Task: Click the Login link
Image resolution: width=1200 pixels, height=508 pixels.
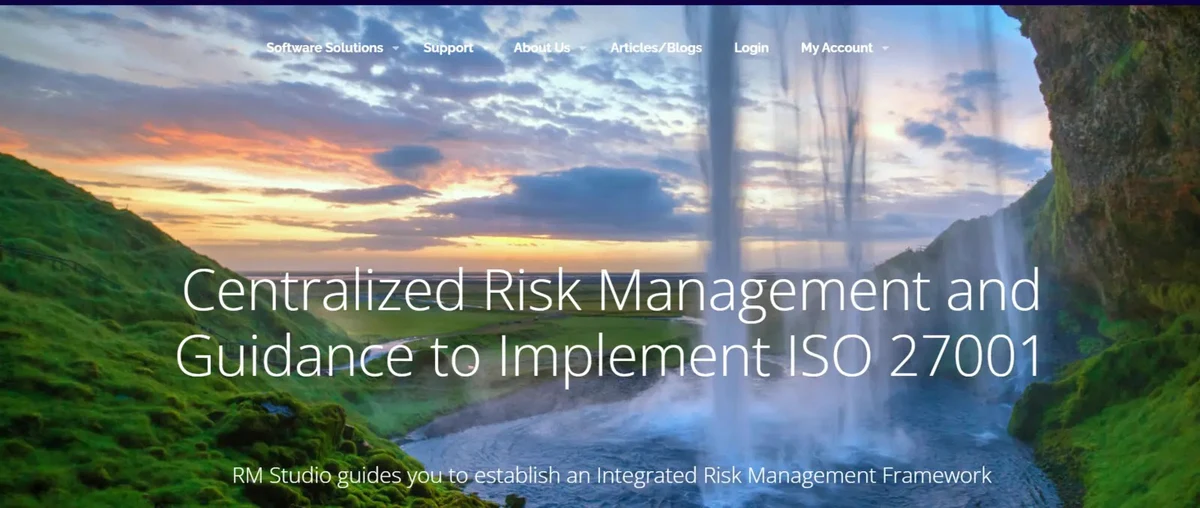Action: (751, 48)
